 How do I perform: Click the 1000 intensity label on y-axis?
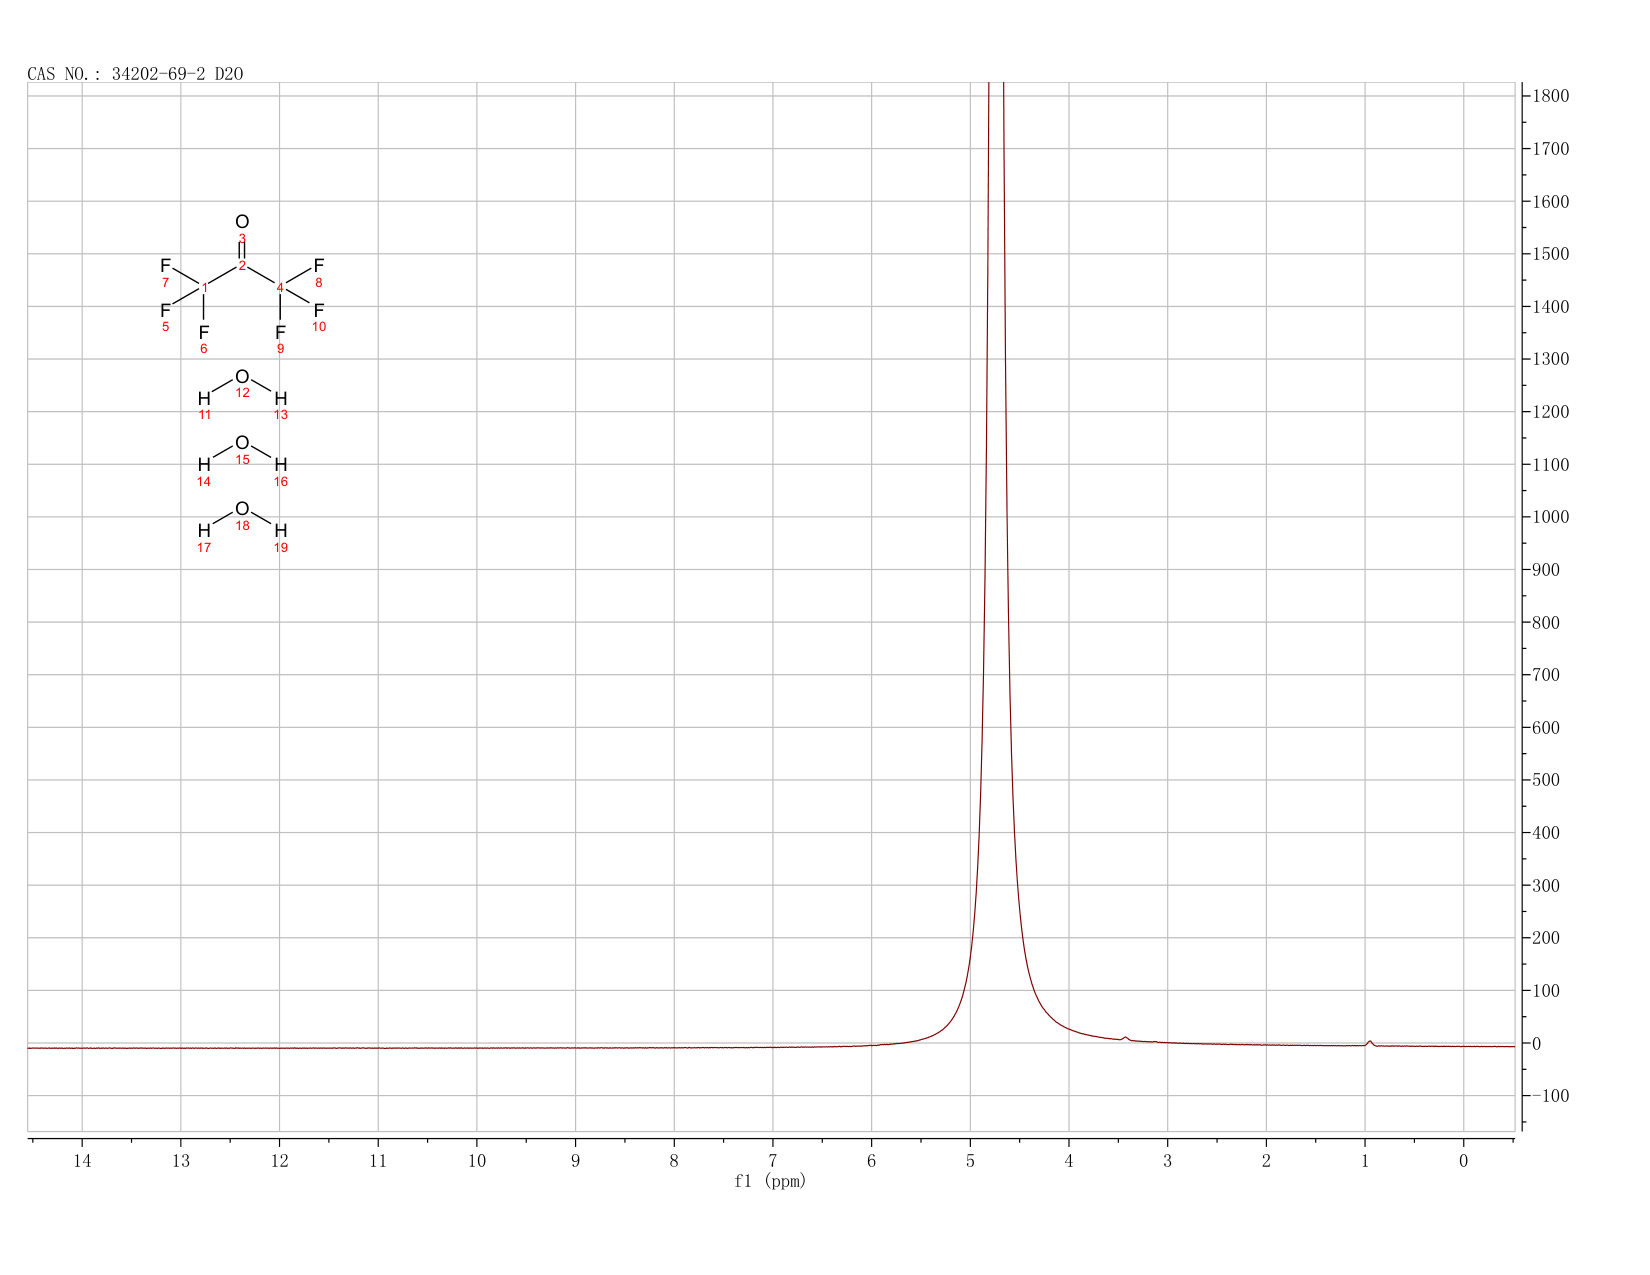1551,517
